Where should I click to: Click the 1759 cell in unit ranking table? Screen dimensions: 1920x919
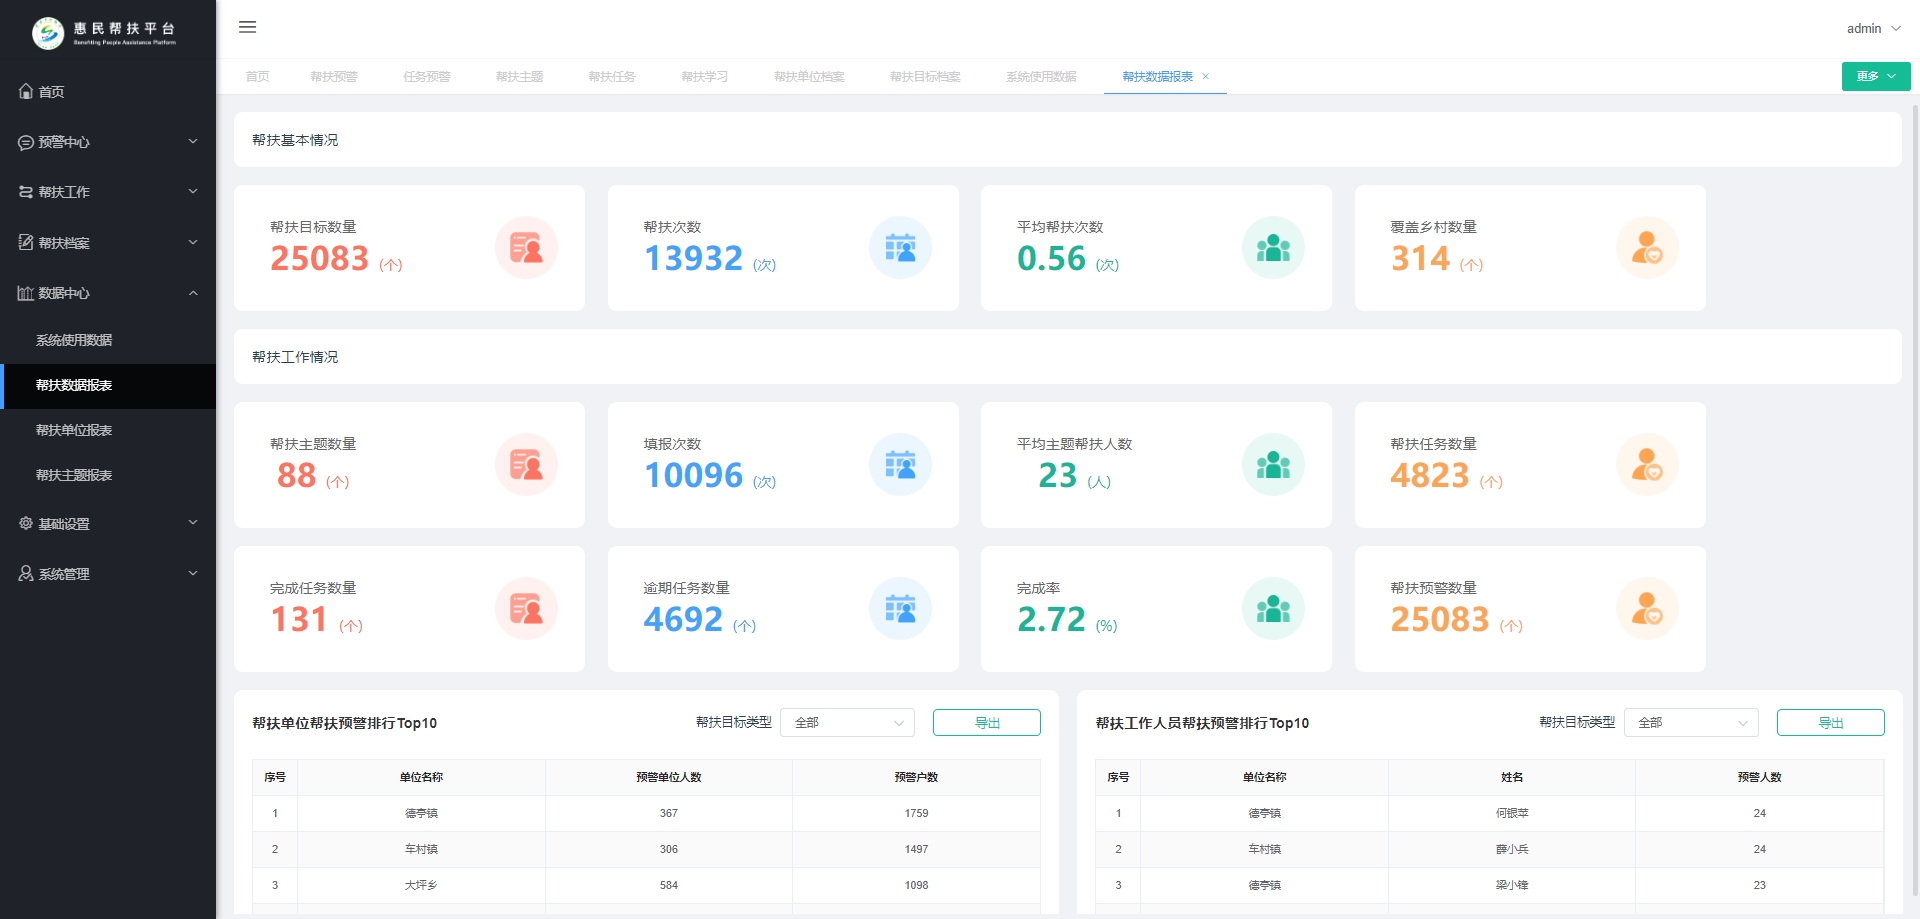coord(916,813)
